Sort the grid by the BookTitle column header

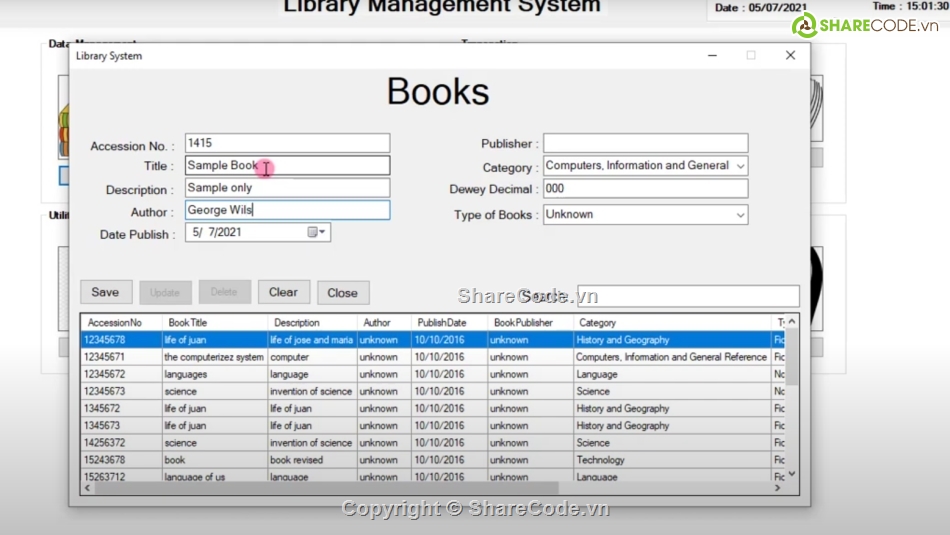pyautogui.click(x=187, y=323)
